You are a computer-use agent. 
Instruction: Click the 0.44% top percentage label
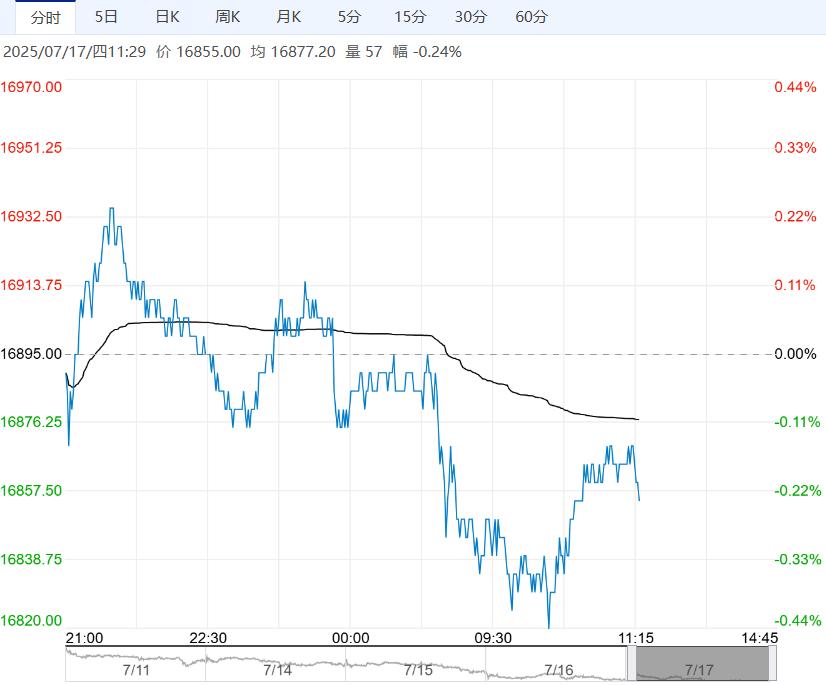tap(795, 88)
